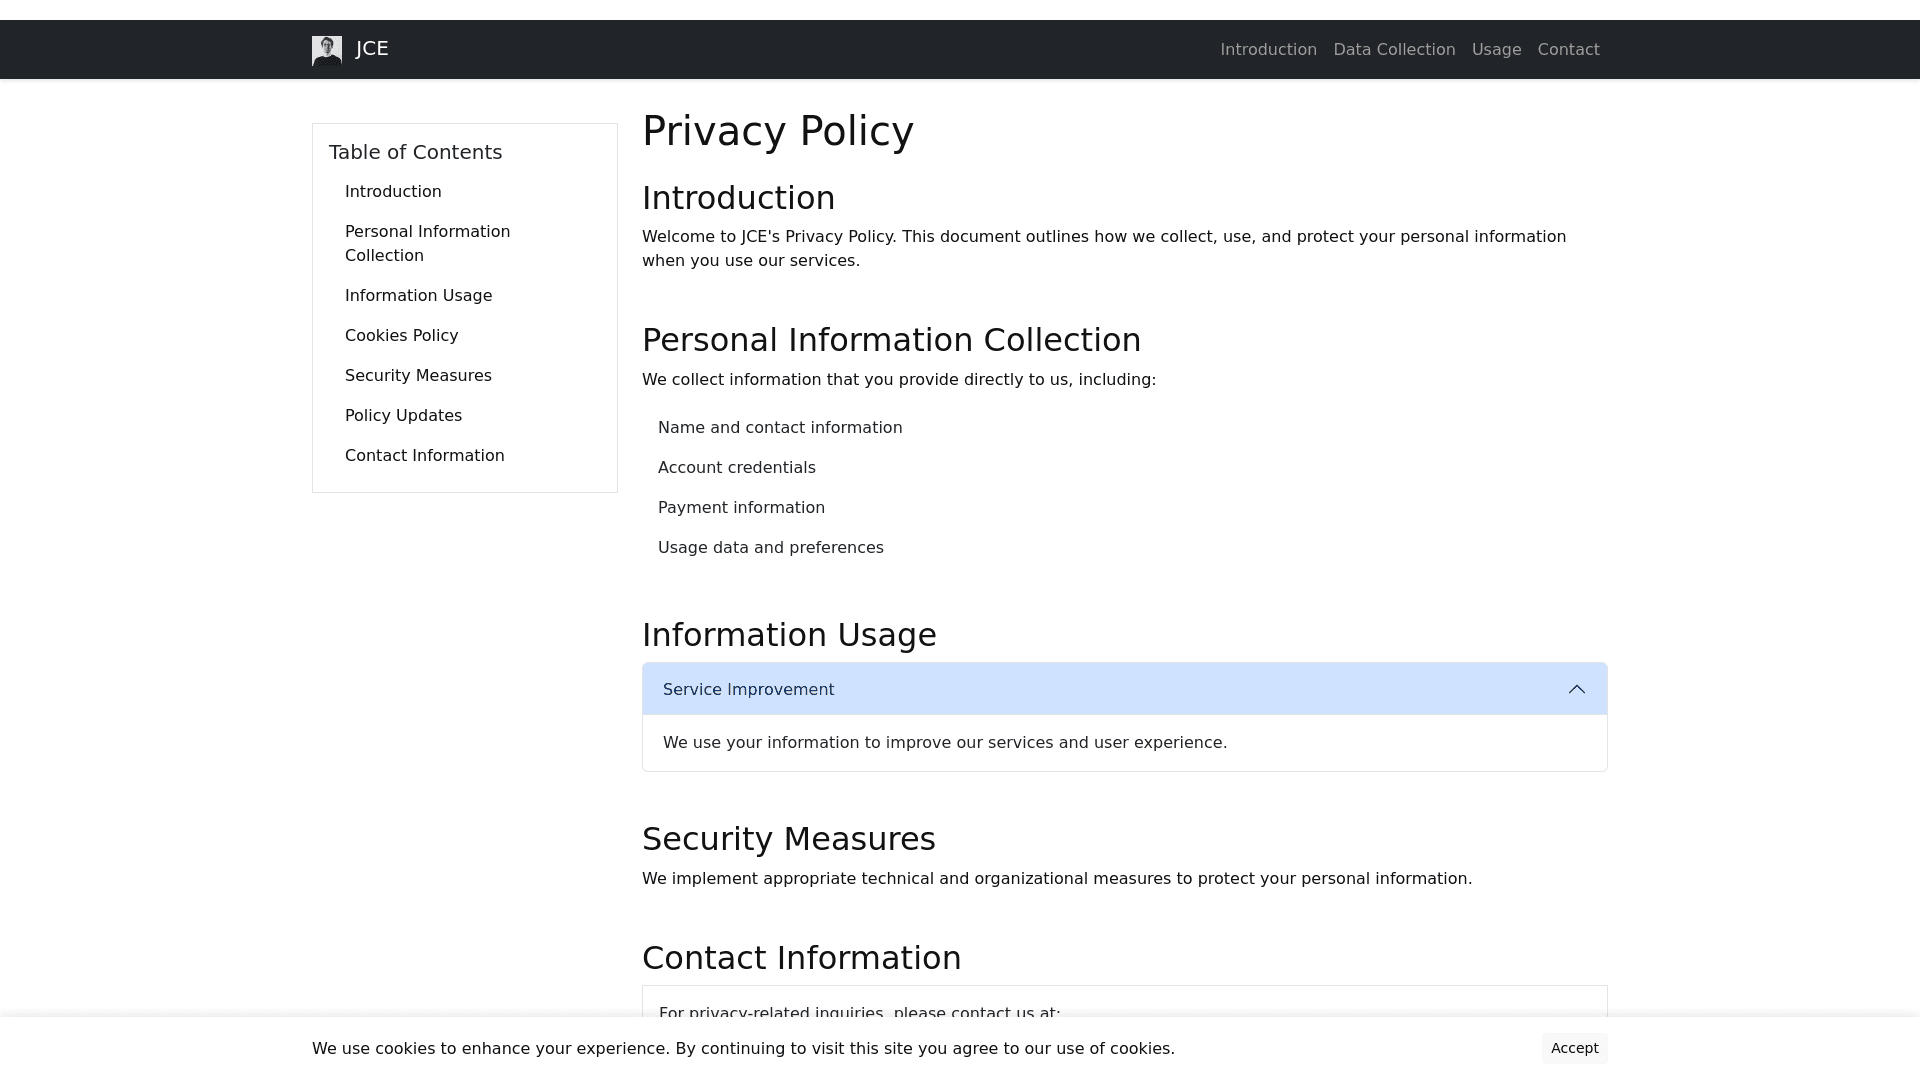
Task: Collapse the Service Improvement chevron arrow
Action: click(1576, 689)
